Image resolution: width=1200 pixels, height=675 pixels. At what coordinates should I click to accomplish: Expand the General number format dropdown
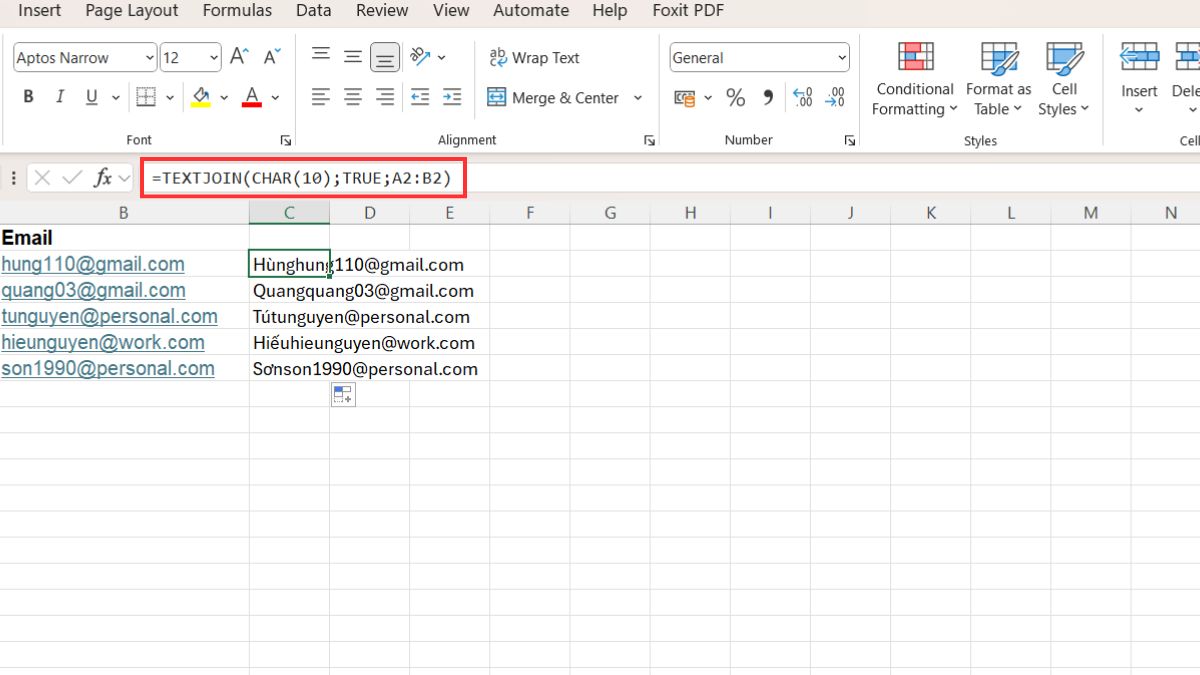coord(841,58)
